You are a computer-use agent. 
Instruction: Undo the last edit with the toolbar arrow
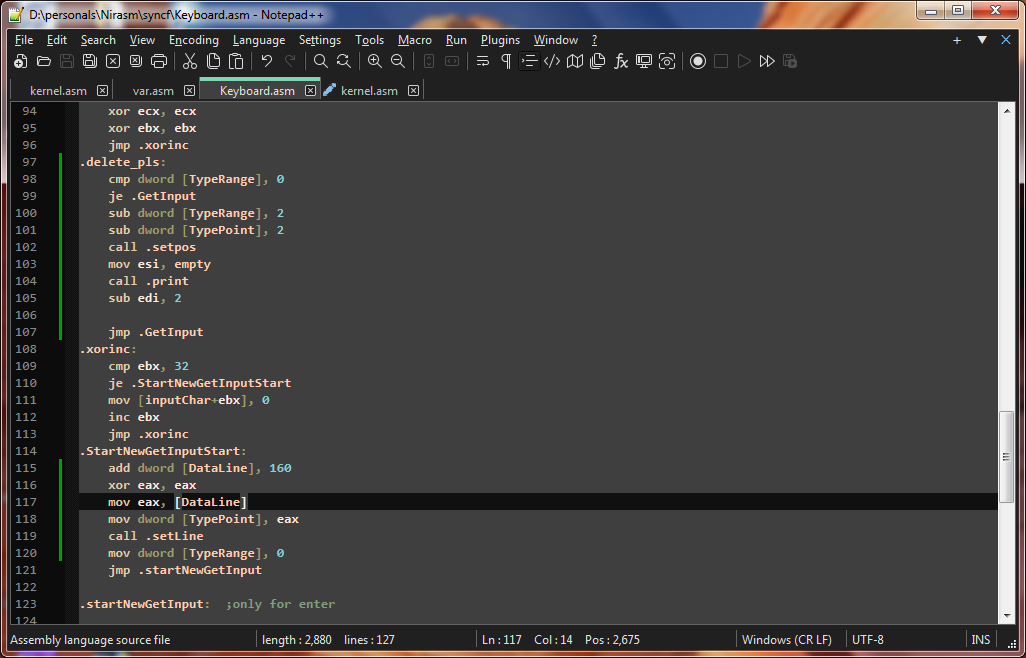[x=266, y=61]
